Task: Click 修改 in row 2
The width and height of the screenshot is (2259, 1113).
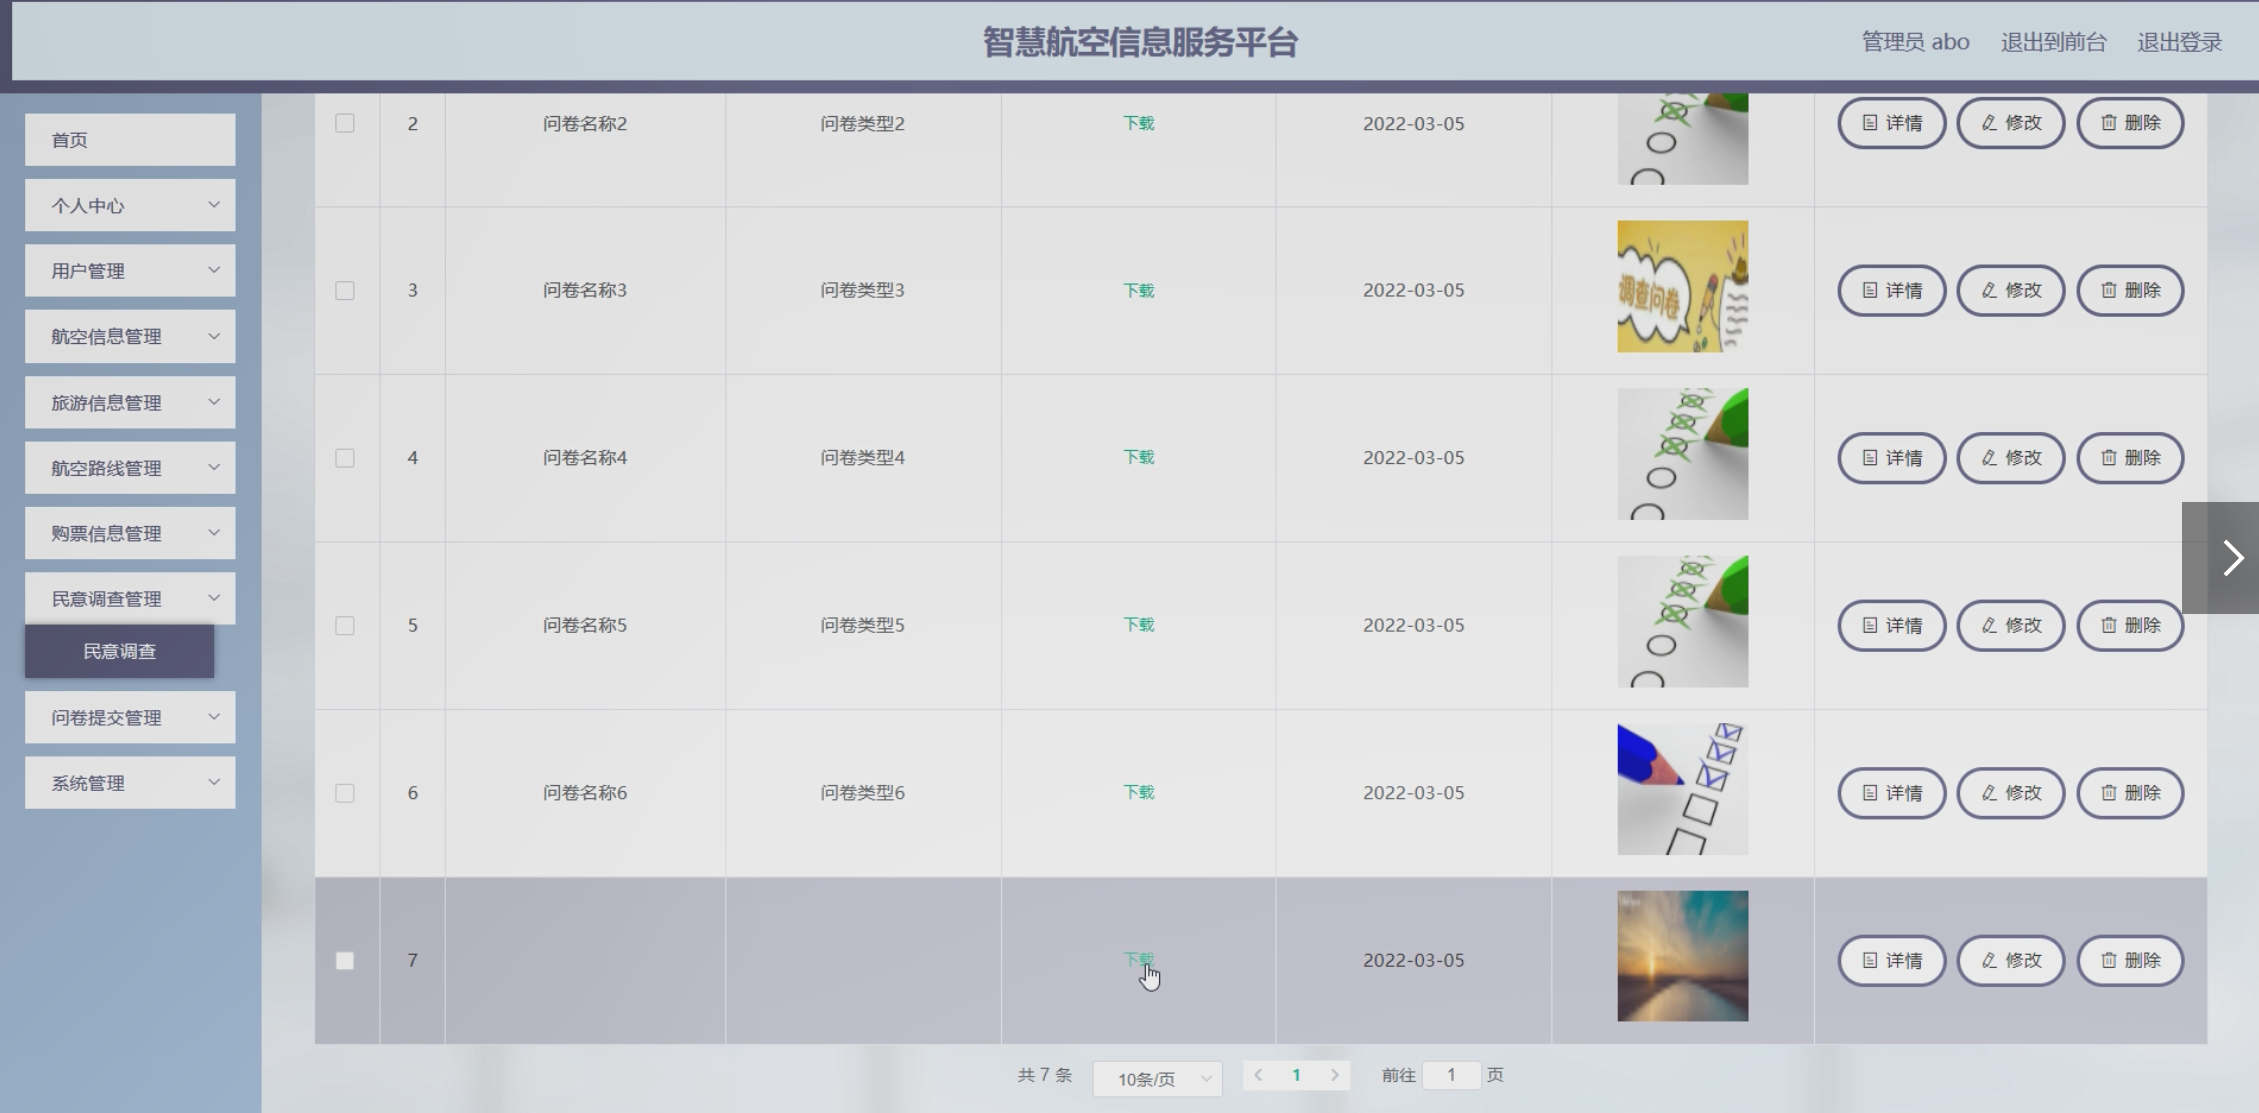Action: (2010, 123)
